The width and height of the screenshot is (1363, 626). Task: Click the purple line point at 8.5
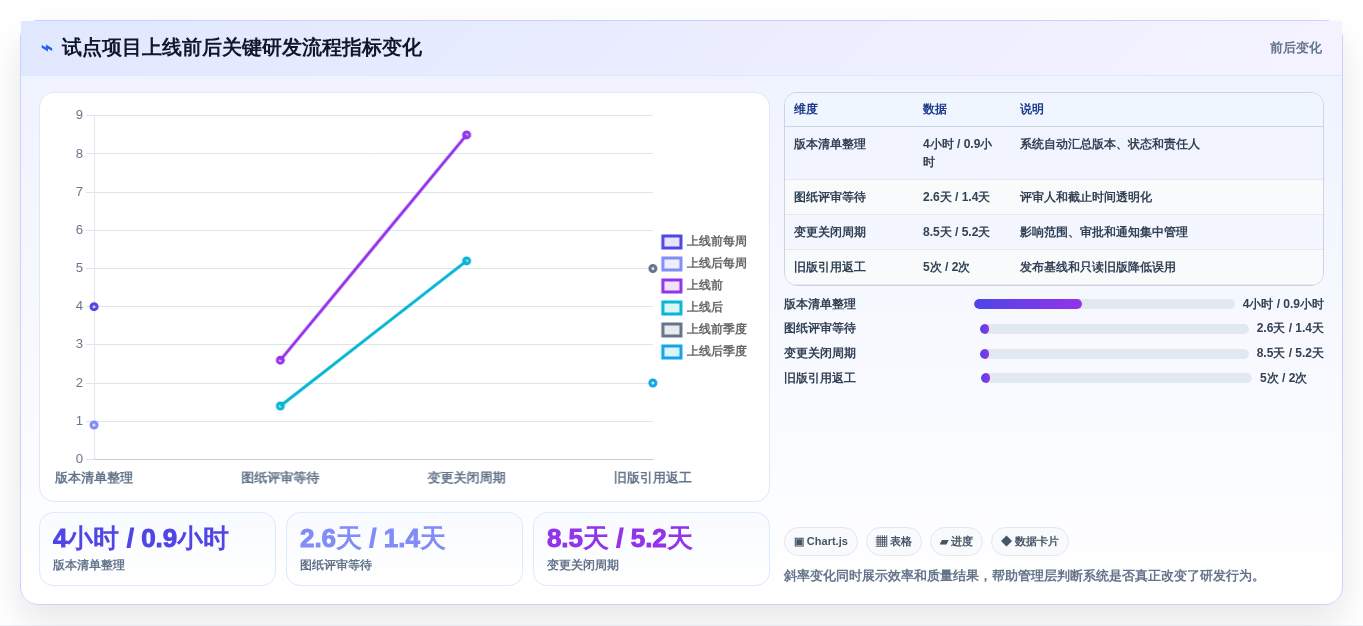(466, 135)
